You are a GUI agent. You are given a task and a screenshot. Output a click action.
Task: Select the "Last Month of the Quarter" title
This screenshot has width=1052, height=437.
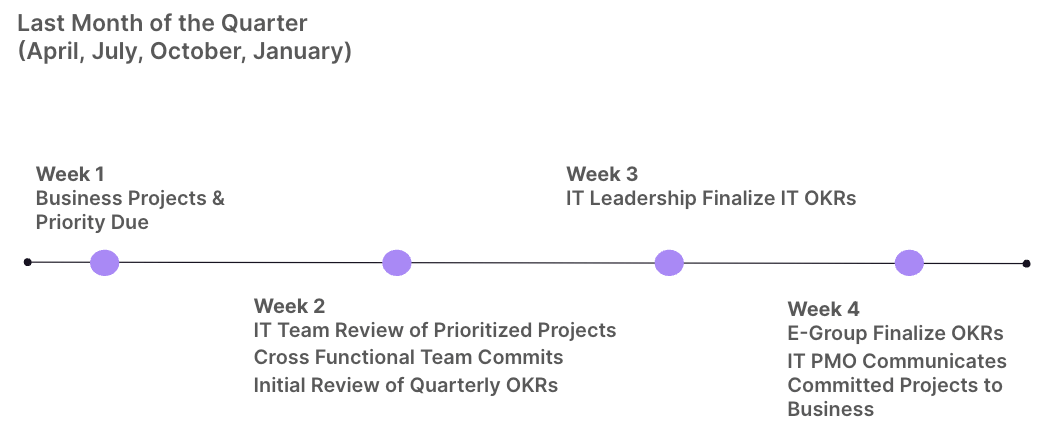(x=162, y=22)
